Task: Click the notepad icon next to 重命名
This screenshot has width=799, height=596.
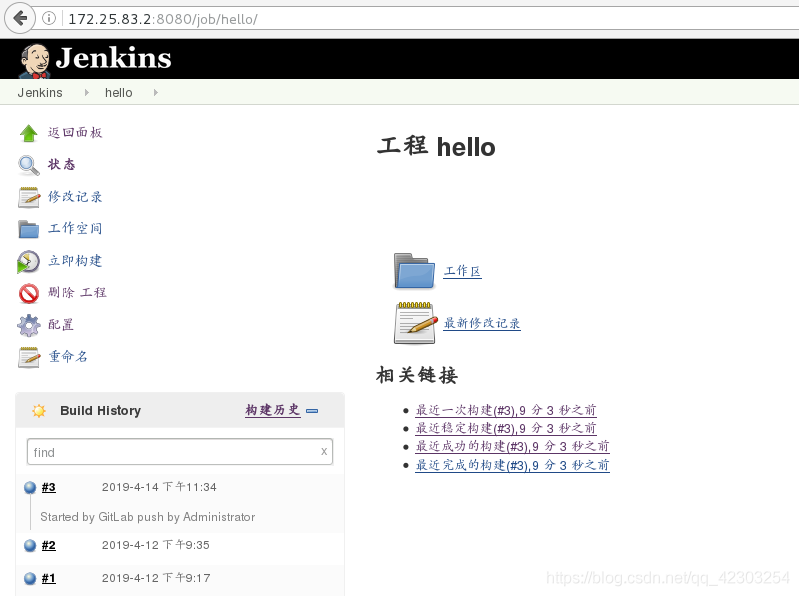Action: click(x=29, y=357)
